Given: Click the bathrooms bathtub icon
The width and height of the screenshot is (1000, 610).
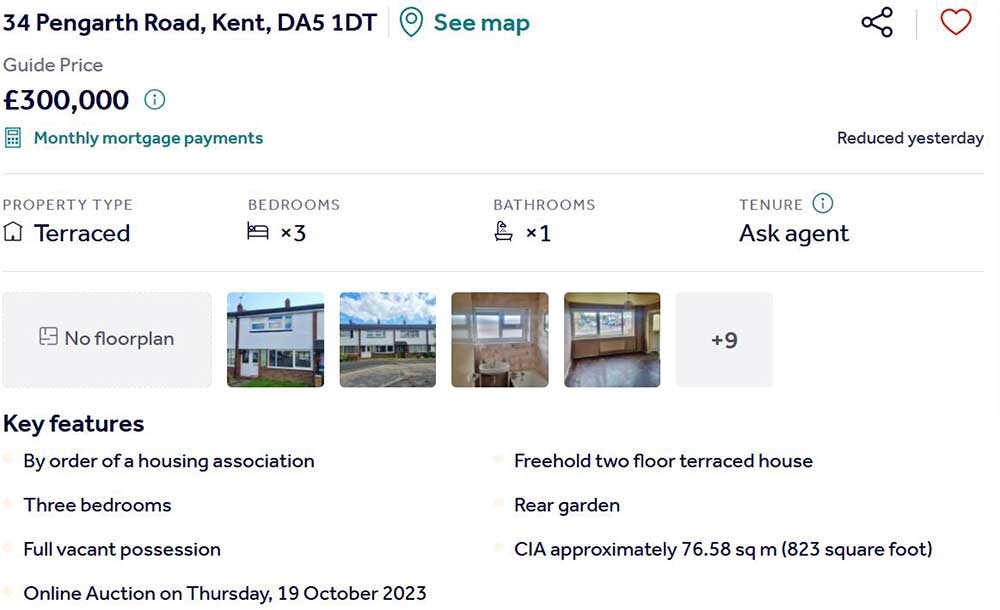Looking at the screenshot, I should [504, 233].
